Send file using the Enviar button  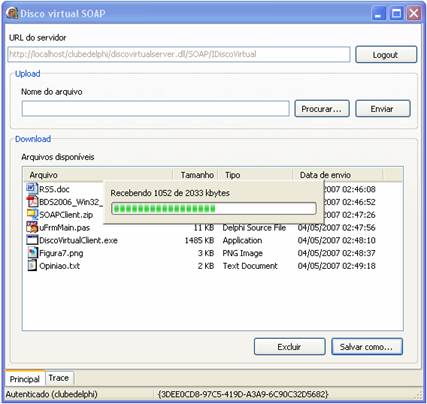click(x=383, y=109)
